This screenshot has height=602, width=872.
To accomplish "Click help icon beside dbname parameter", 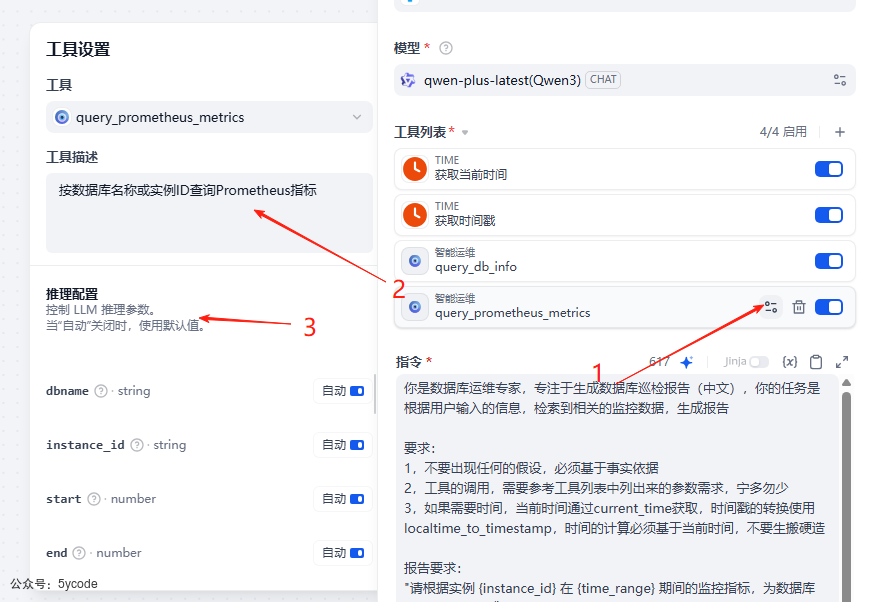I will pos(101,391).
